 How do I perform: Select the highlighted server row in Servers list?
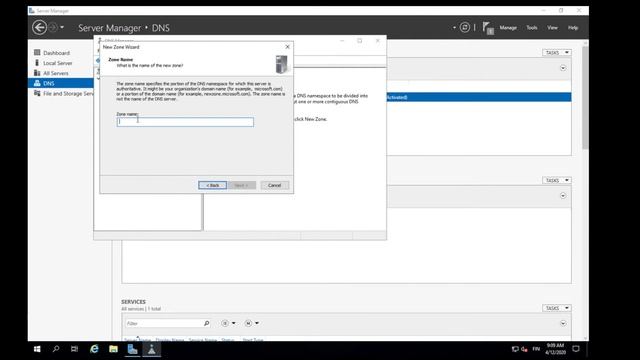click(x=479, y=97)
